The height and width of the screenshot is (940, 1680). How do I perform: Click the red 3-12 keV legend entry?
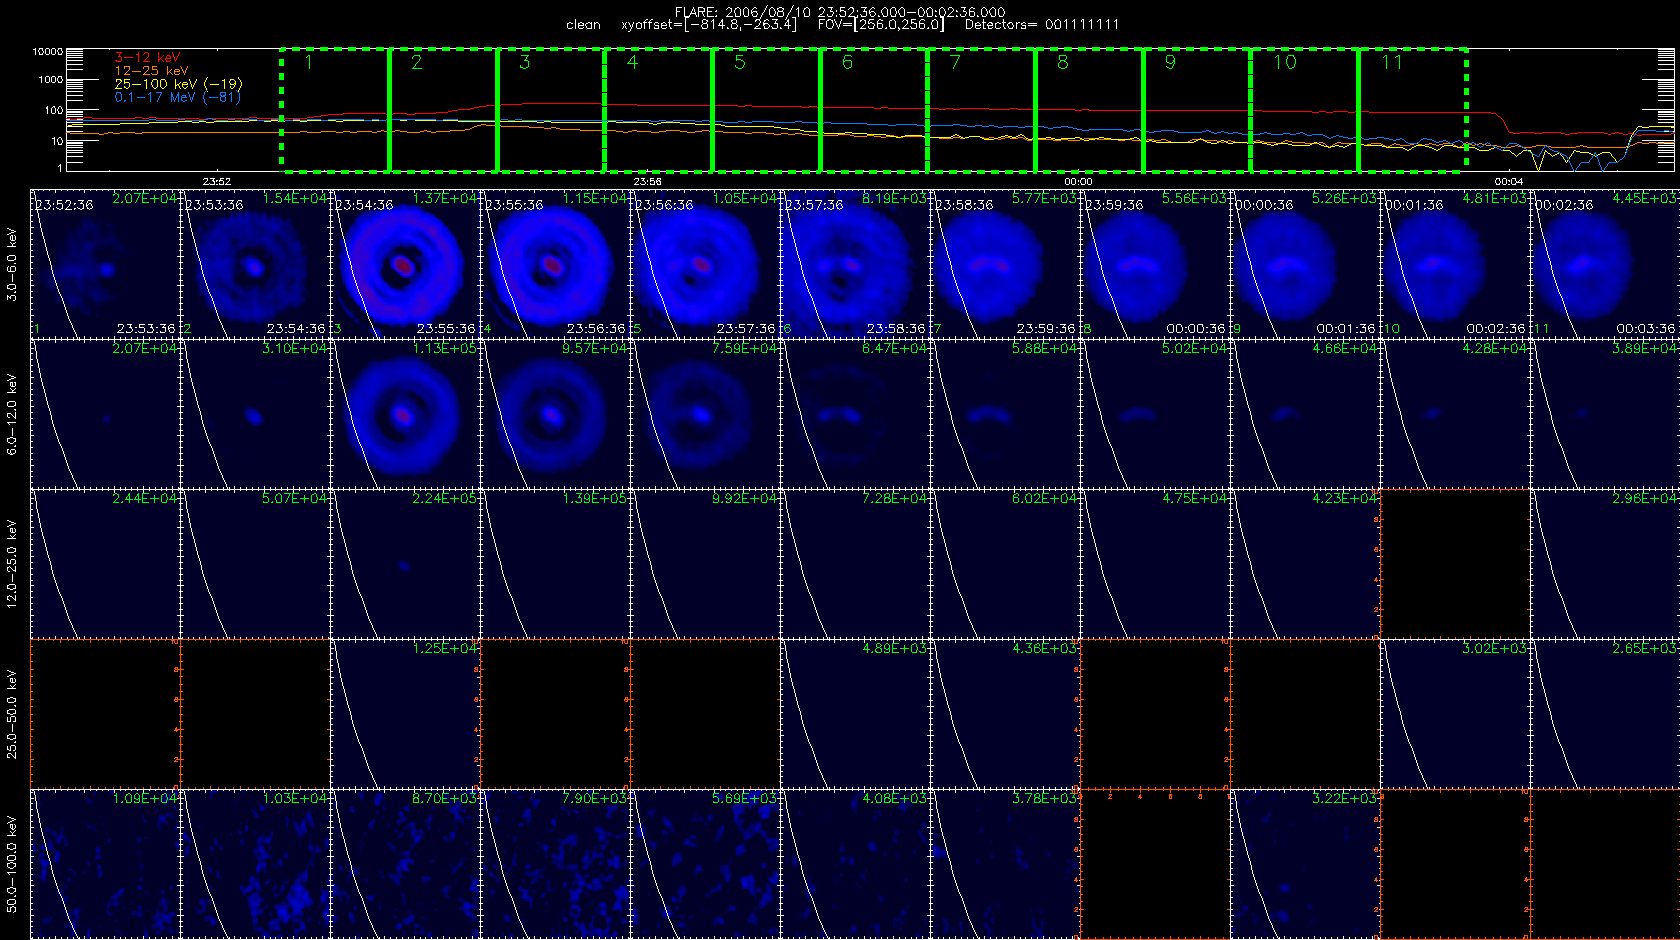click(147, 58)
